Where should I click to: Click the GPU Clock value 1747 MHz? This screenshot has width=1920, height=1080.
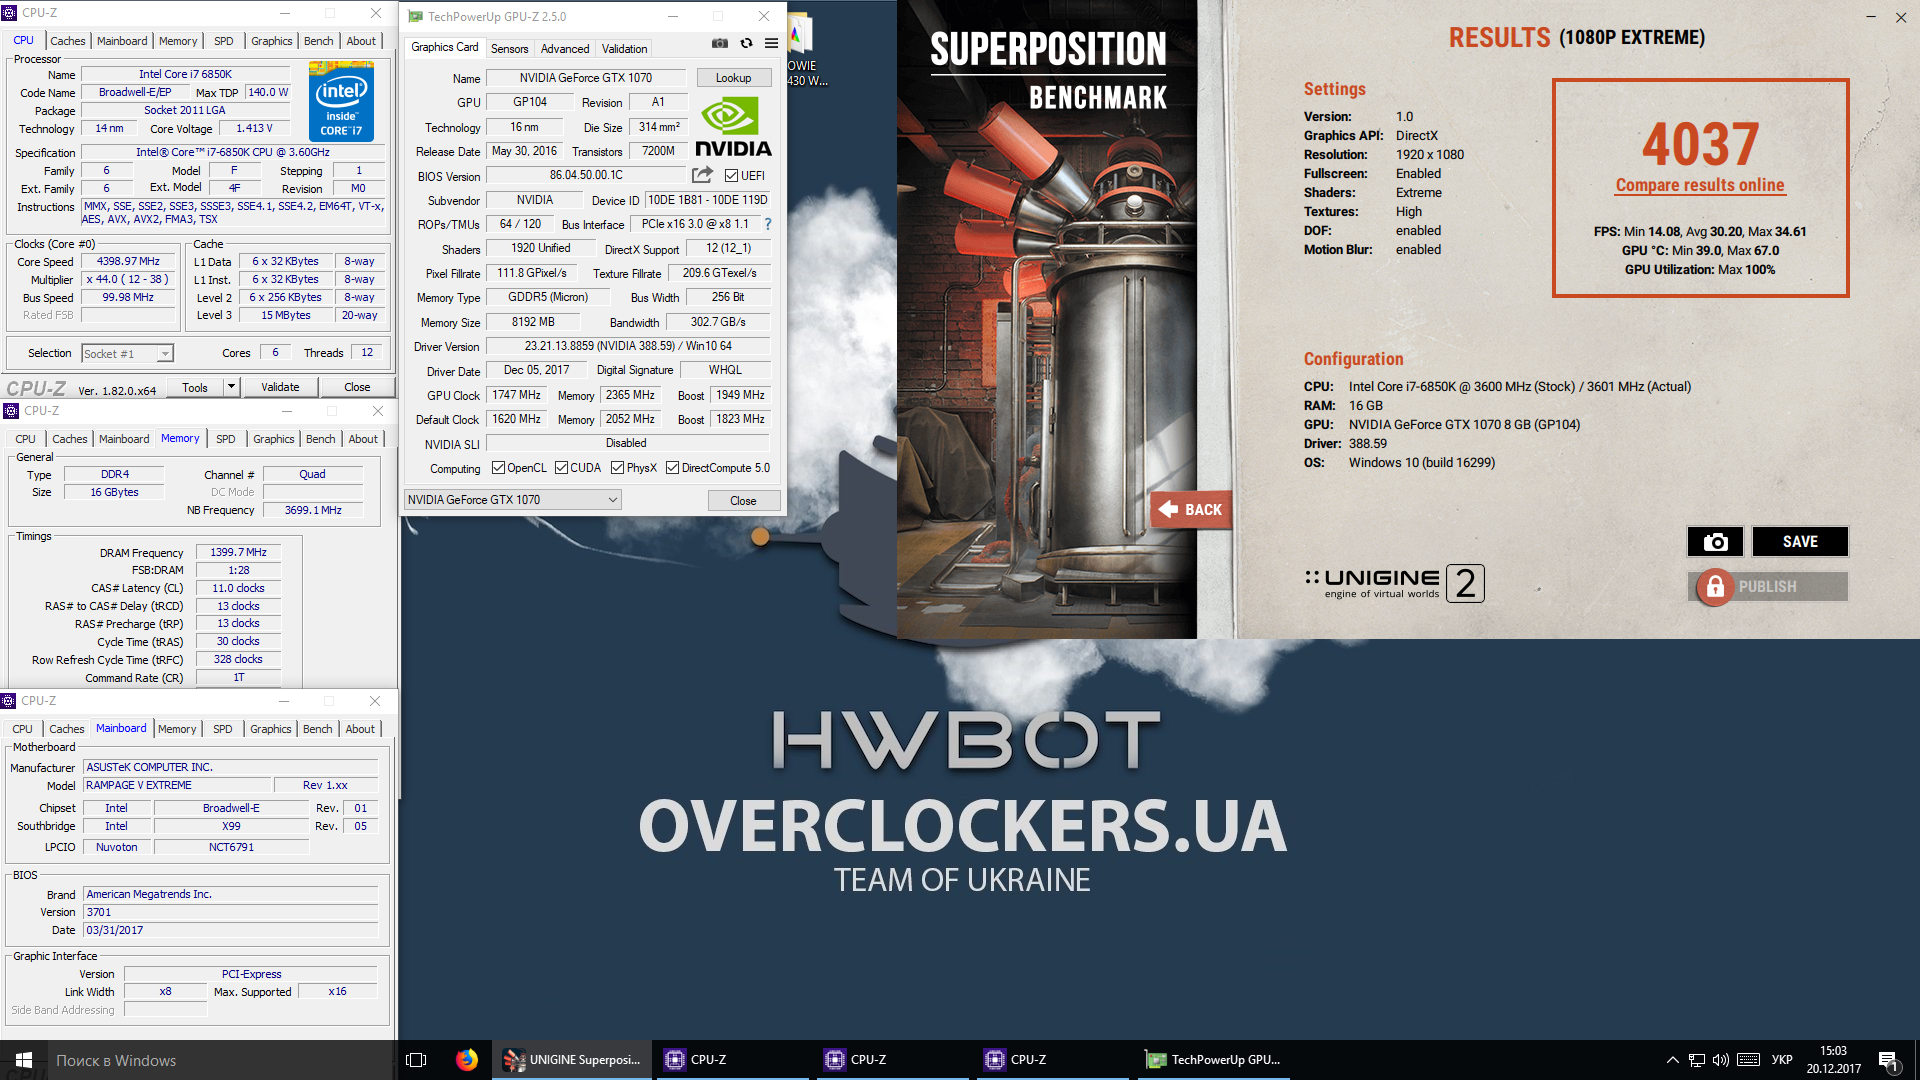516,395
